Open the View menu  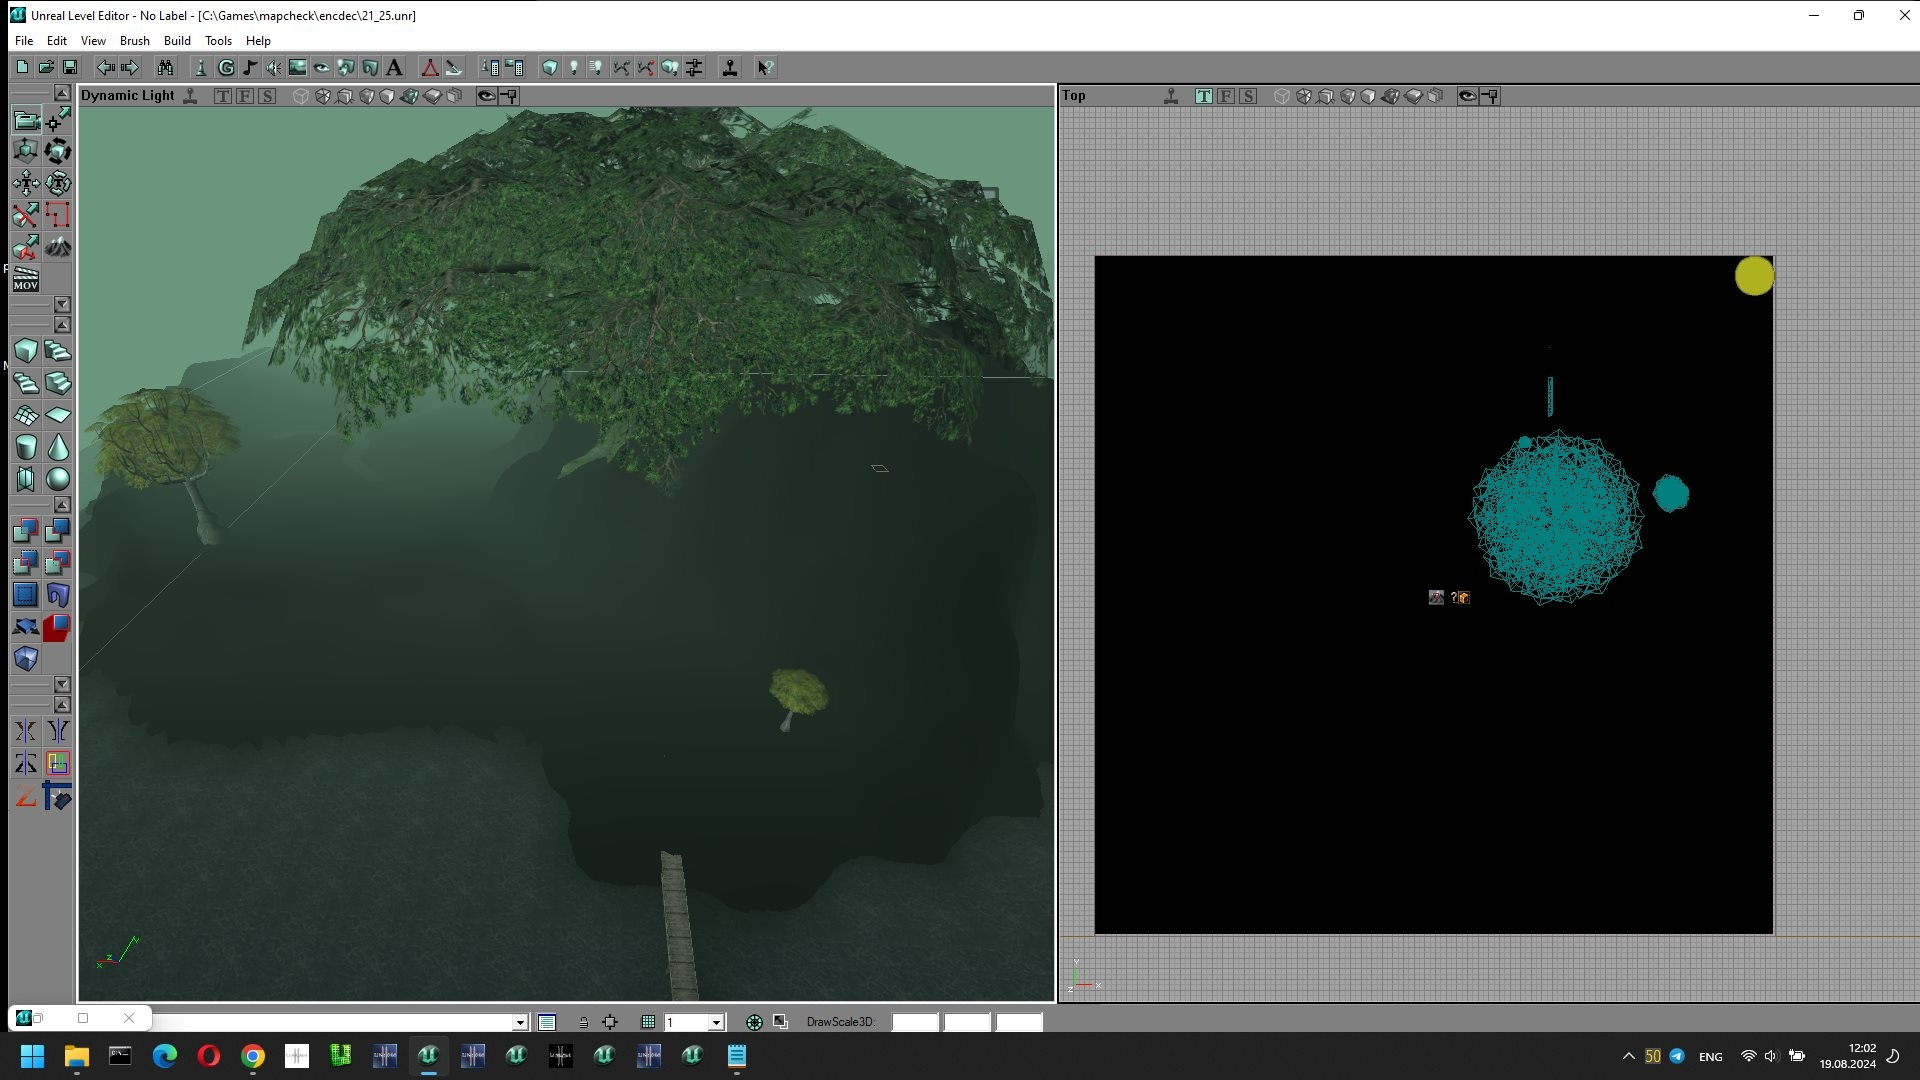(93, 41)
